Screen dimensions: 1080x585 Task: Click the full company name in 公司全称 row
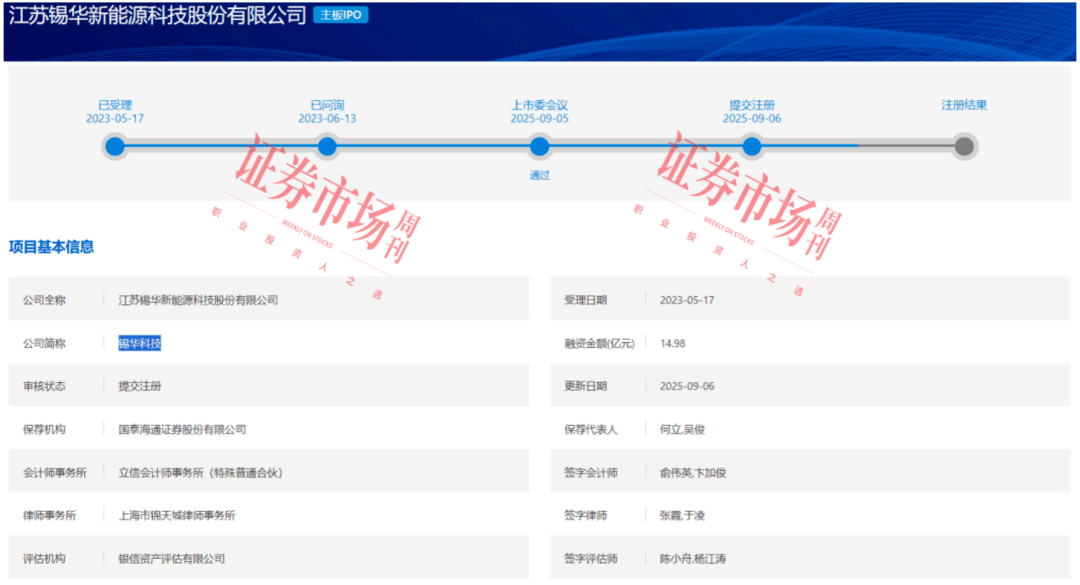(198, 300)
